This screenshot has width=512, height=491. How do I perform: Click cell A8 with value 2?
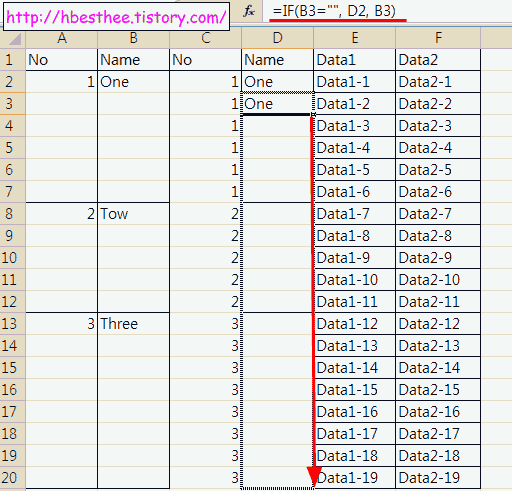click(x=62, y=214)
